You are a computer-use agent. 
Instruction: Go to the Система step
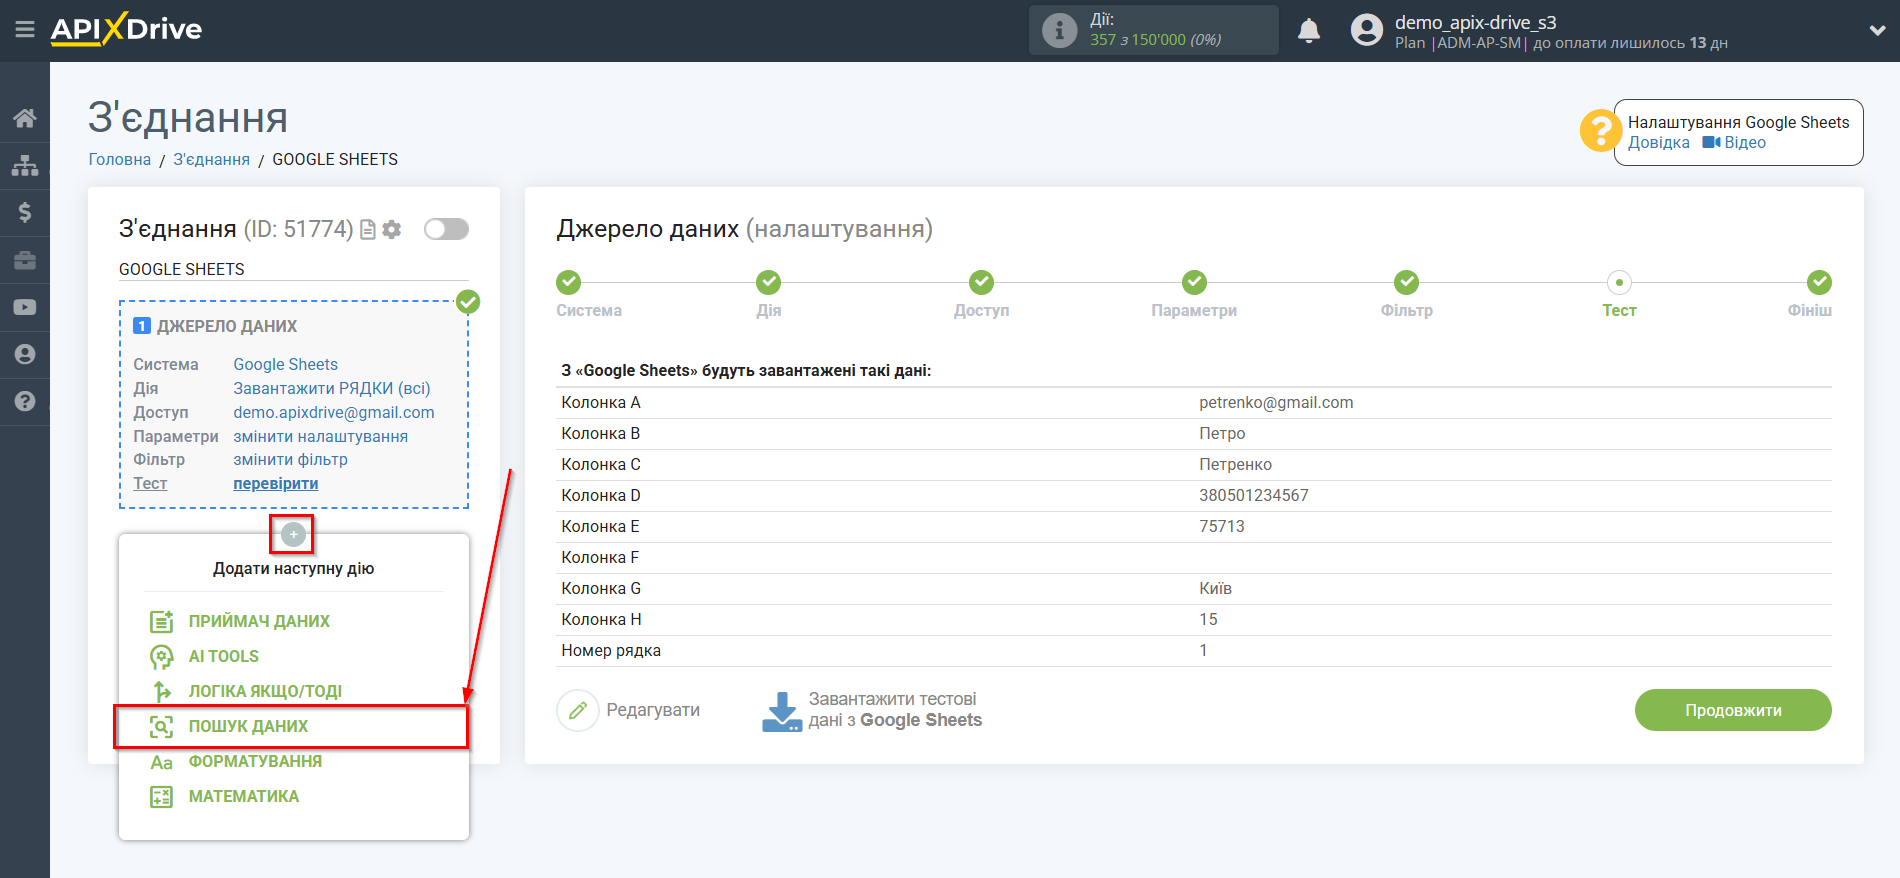tap(569, 282)
